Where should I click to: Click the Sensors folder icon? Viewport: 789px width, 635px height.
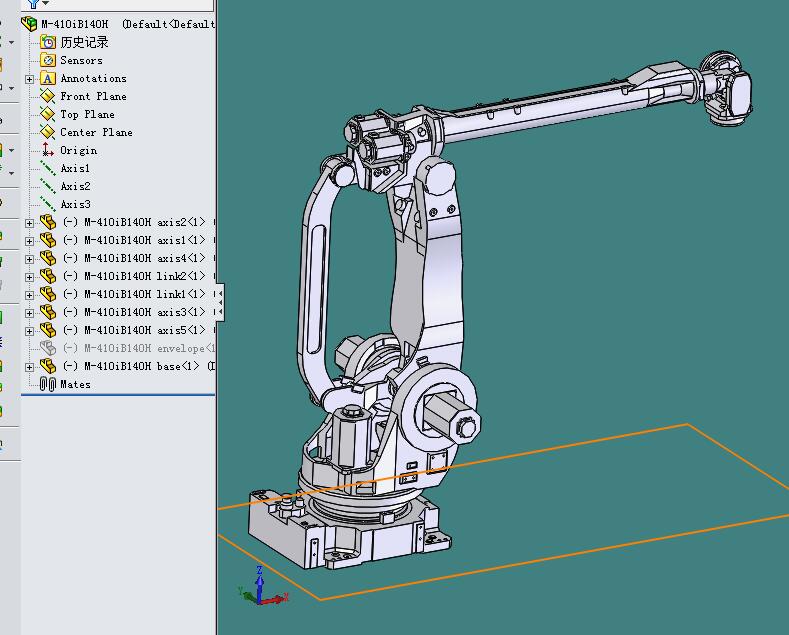[x=47, y=60]
